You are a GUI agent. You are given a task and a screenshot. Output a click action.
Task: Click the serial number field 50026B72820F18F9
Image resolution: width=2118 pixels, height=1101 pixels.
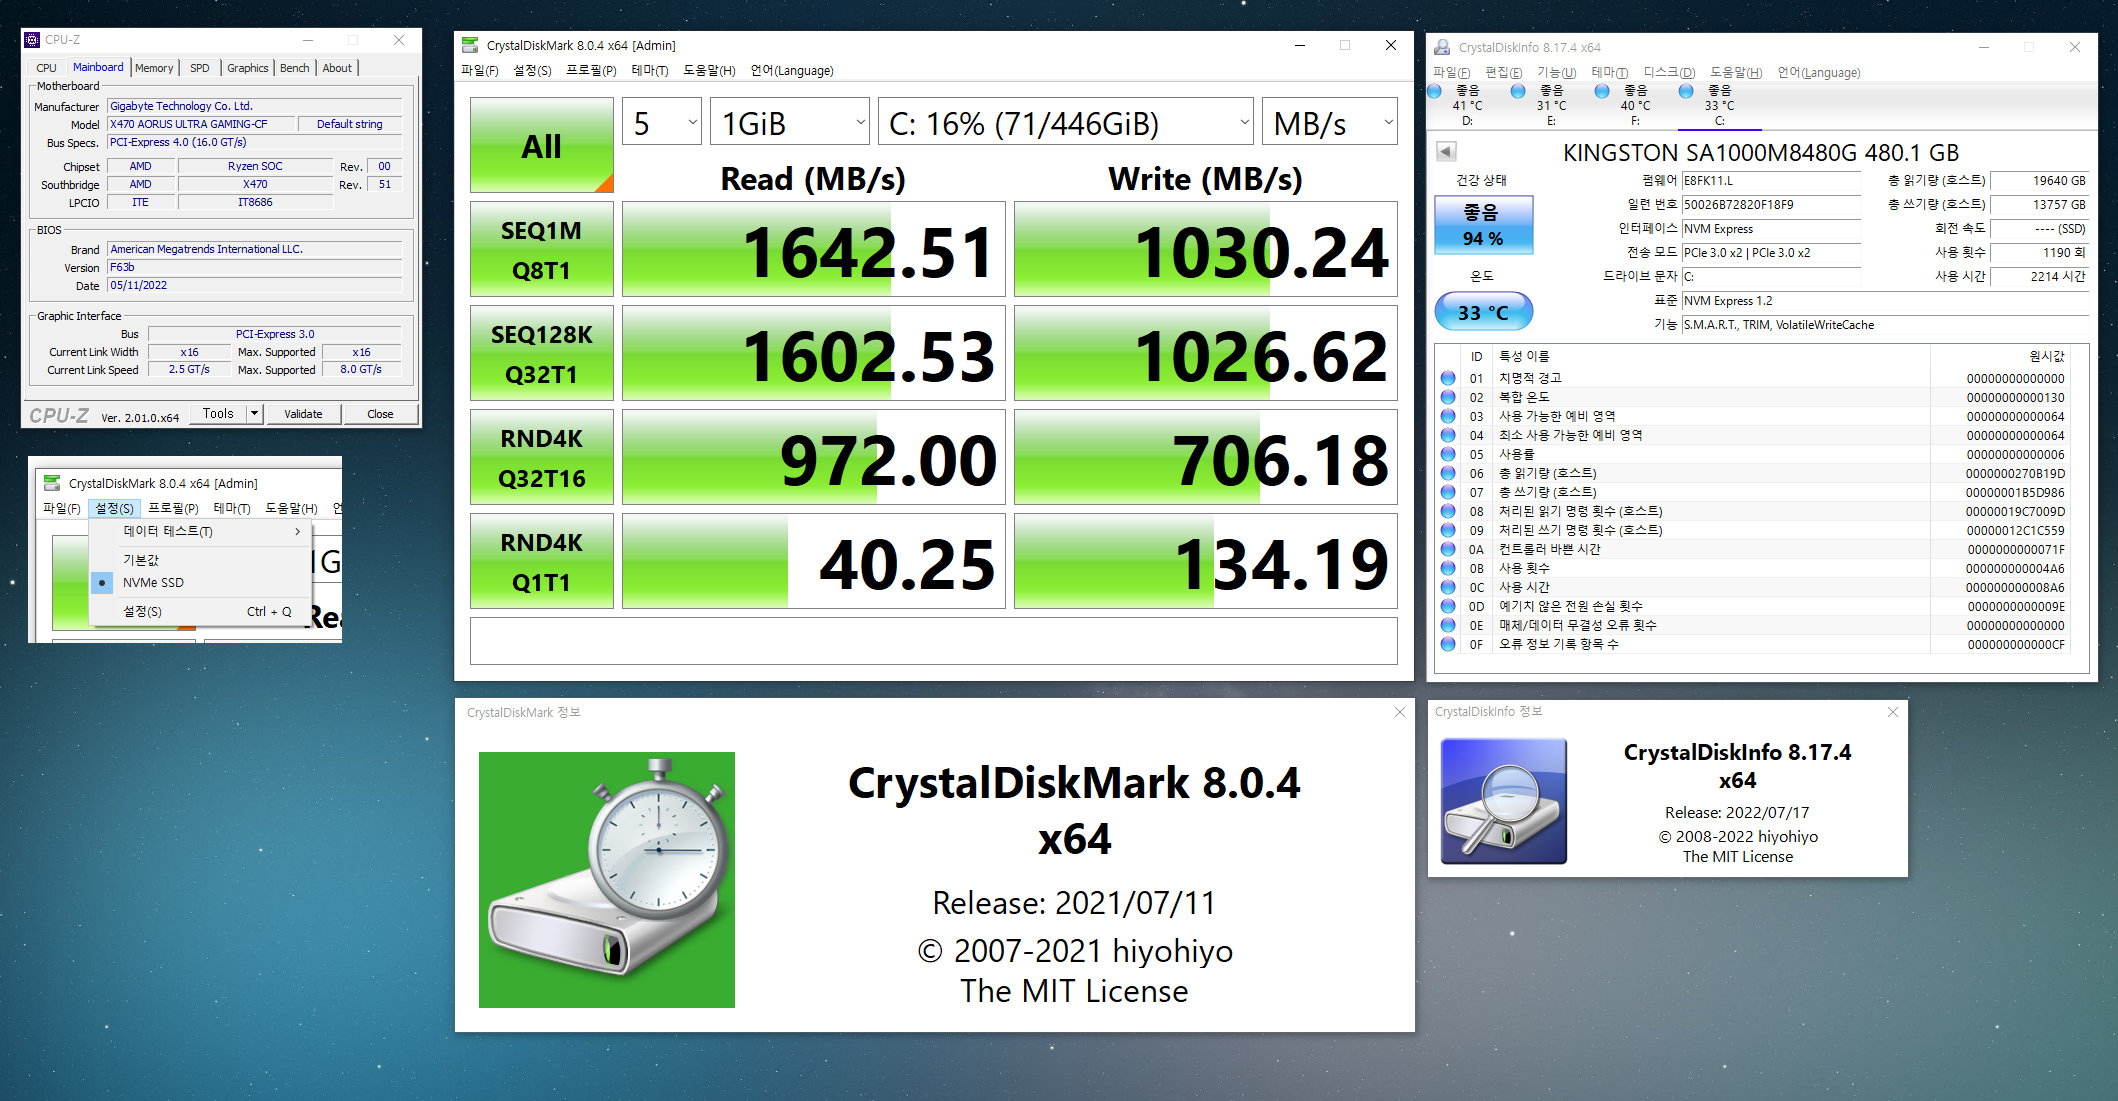pyautogui.click(x=1771, y=205)
